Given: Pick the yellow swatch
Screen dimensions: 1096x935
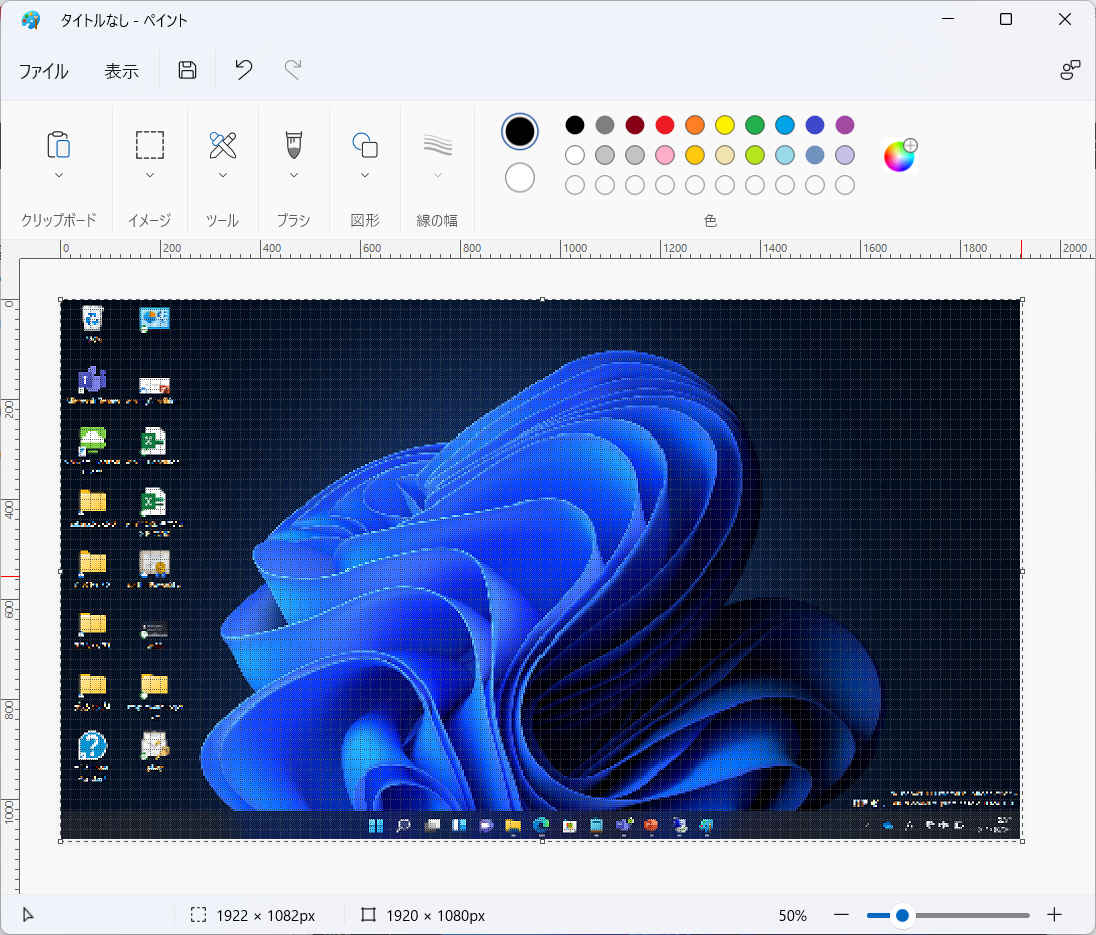Looking at the screenshot, I should pos(725,125).
